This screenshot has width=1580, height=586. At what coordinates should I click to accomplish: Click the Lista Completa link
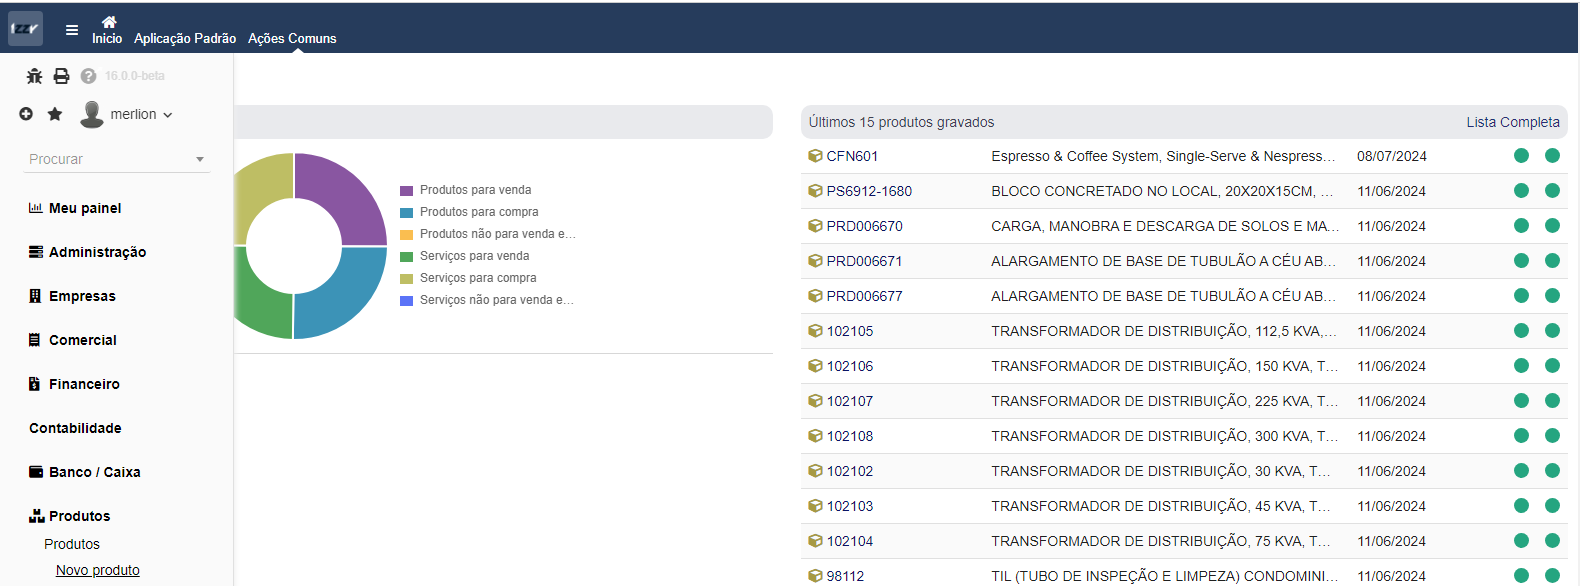coord(1512,122)
